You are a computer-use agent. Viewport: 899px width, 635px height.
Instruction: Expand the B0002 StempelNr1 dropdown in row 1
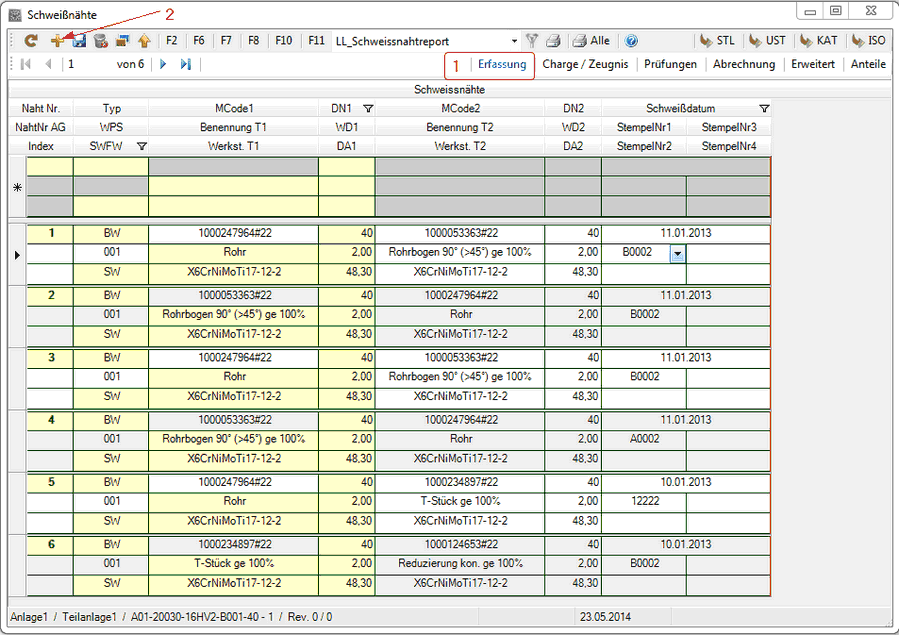(677, 254)
